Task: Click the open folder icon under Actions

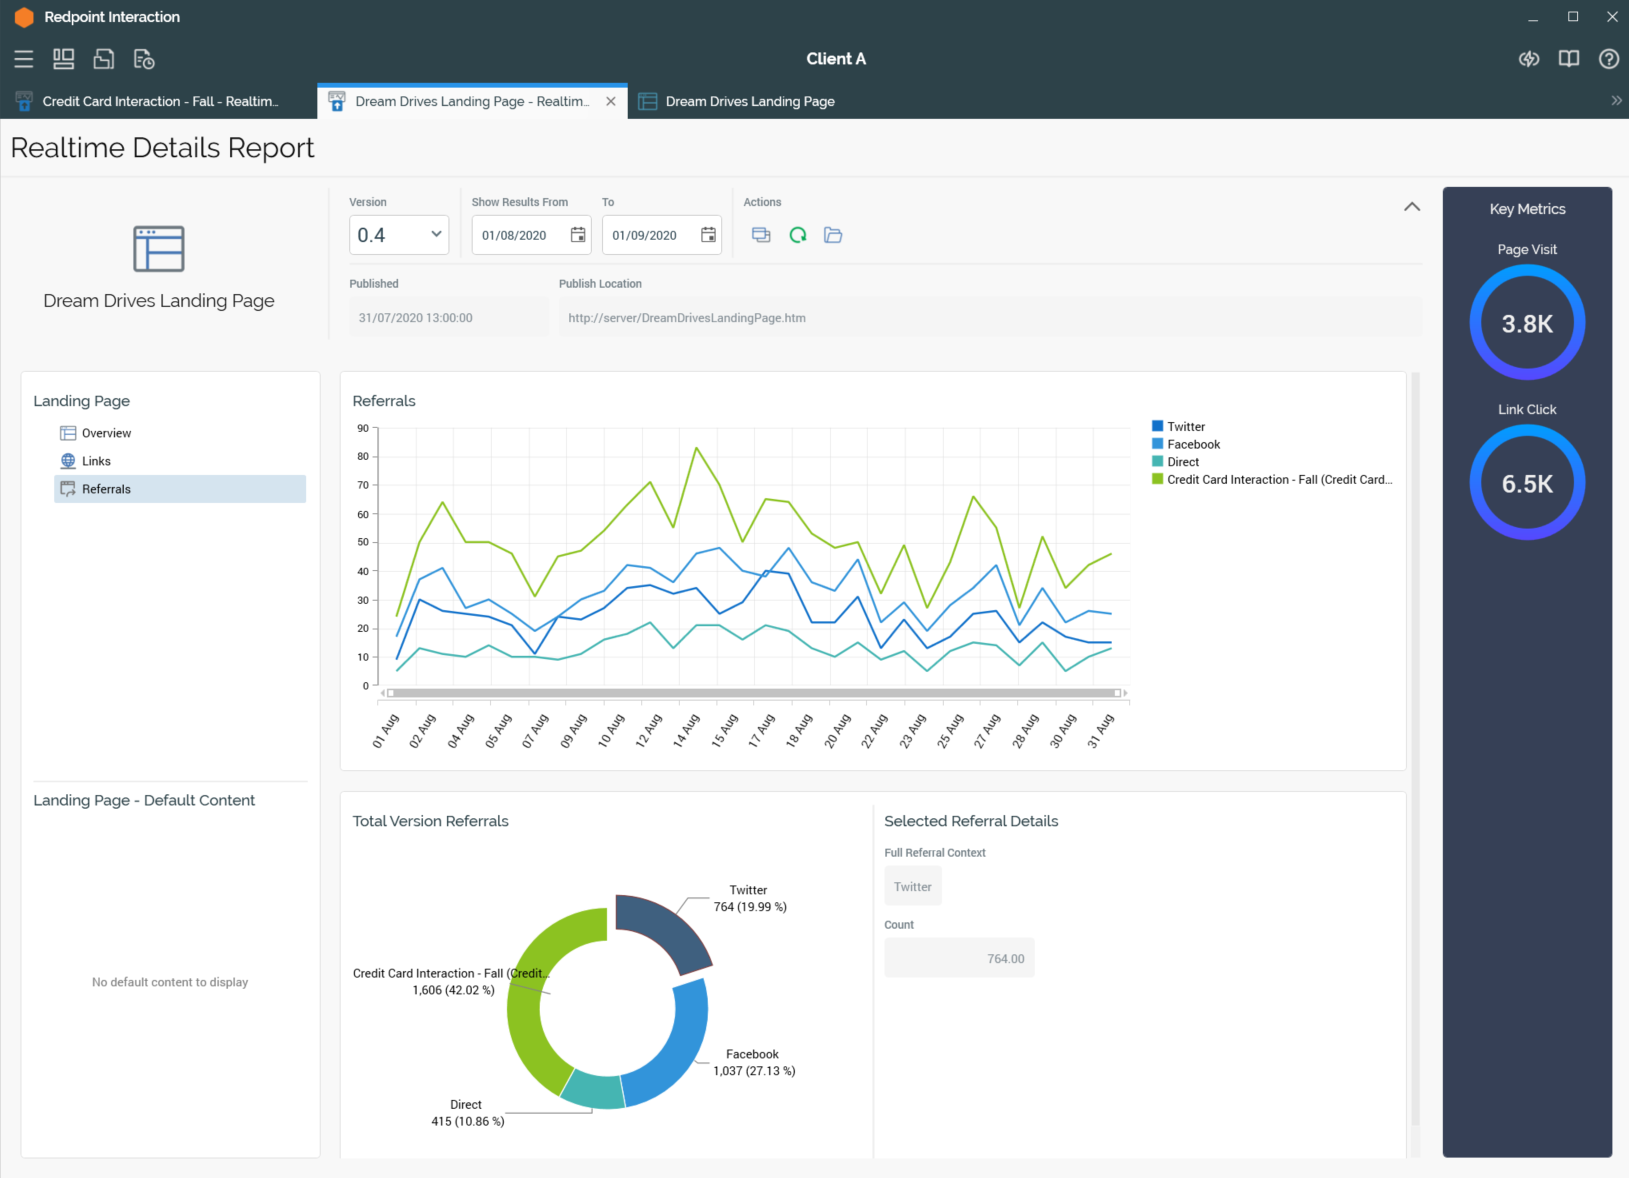Action: tap(833, 235)
